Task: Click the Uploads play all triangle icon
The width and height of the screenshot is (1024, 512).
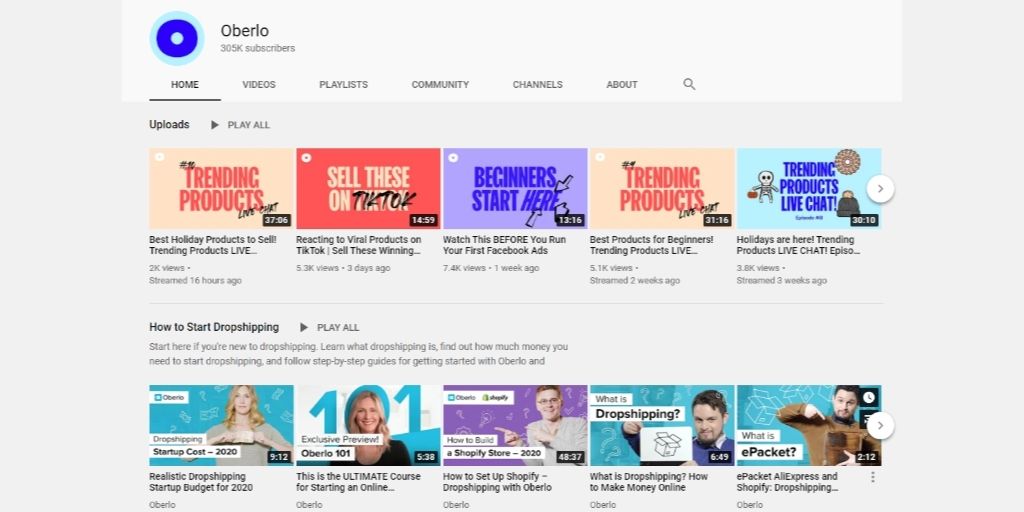Action: (x=215, y=125)
